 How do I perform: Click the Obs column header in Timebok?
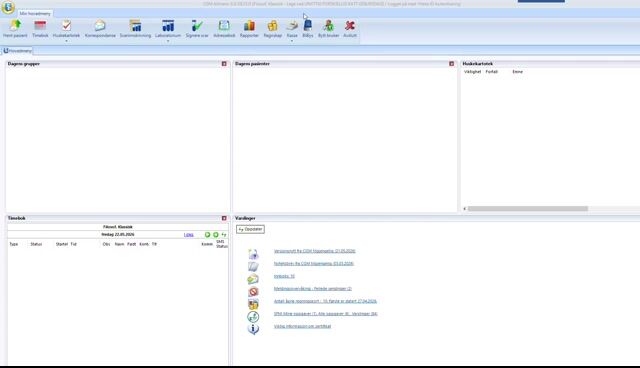coord(106,244)
